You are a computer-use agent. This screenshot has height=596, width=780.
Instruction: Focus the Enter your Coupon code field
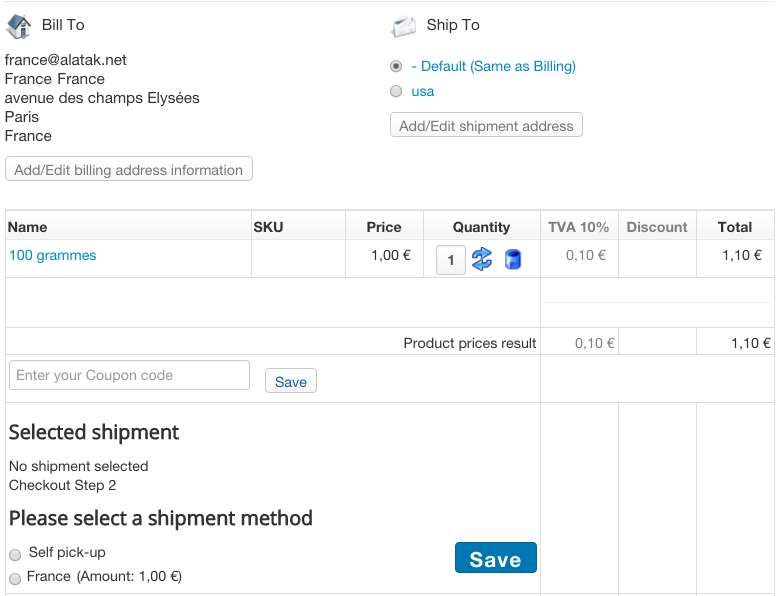pos(129,375)
